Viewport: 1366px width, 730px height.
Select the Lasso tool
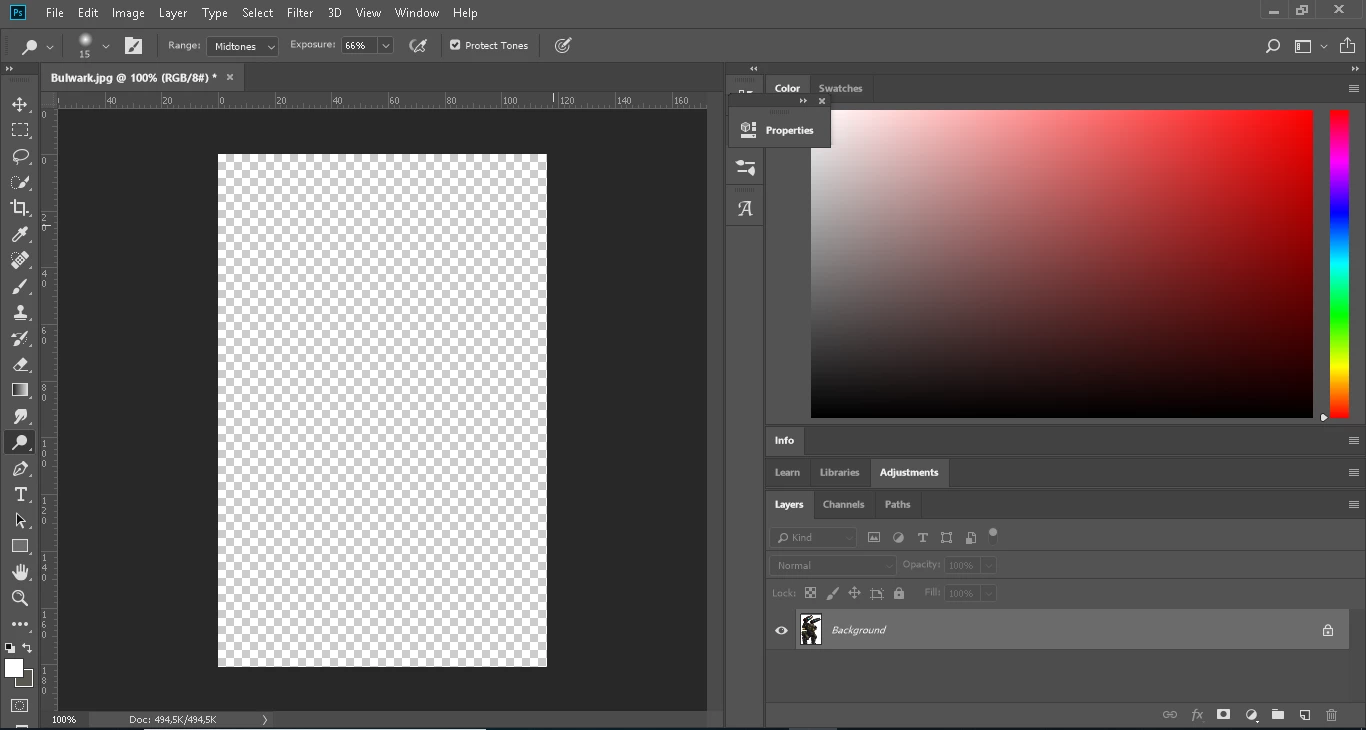click(x=20, y=157)
